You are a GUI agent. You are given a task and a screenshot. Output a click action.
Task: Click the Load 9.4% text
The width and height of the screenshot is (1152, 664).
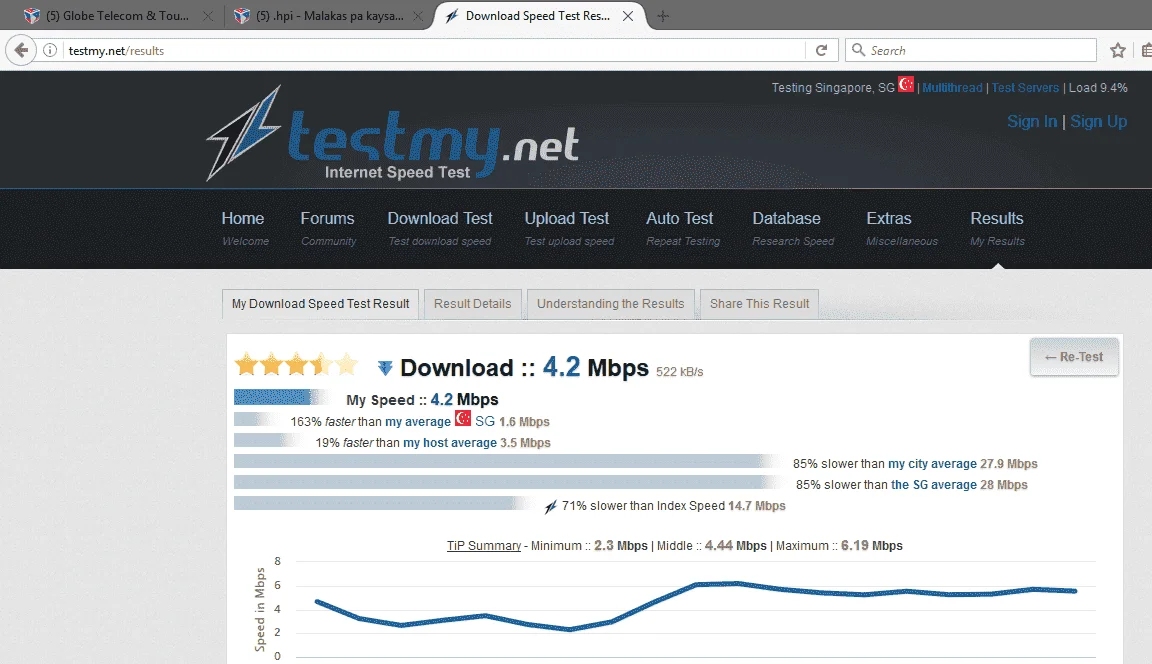1098,87
